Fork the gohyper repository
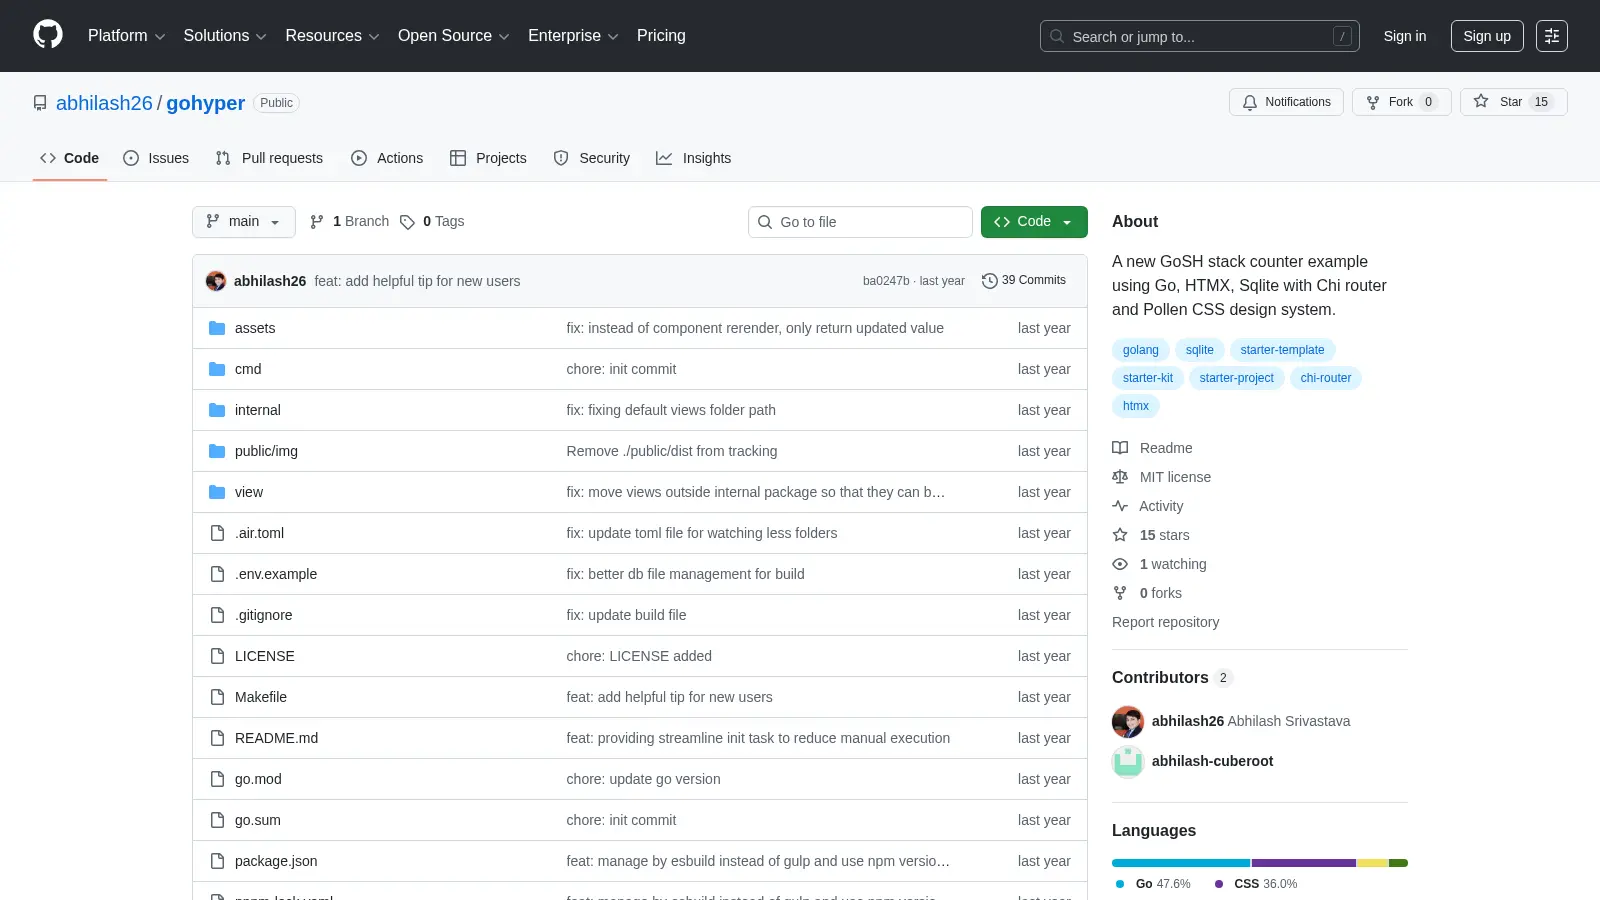1600x900 pixels. click(1401, 102)
